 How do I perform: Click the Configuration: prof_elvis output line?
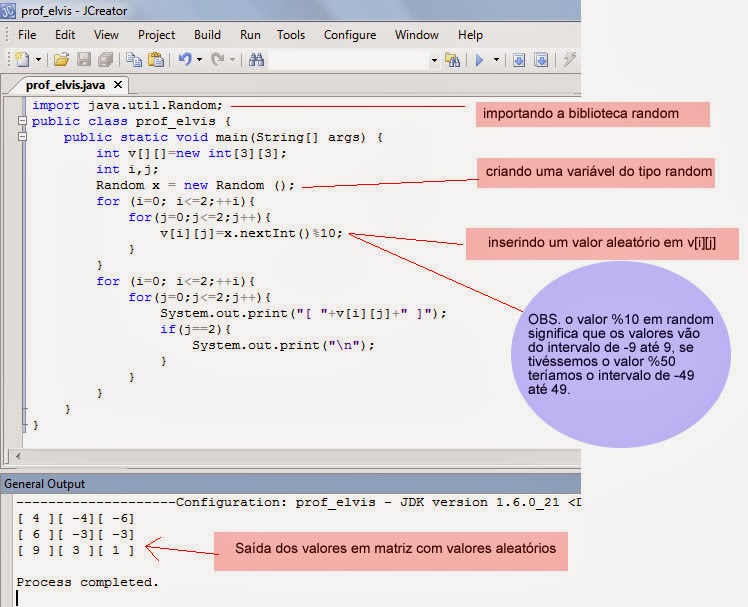click(x=299, y=502)
